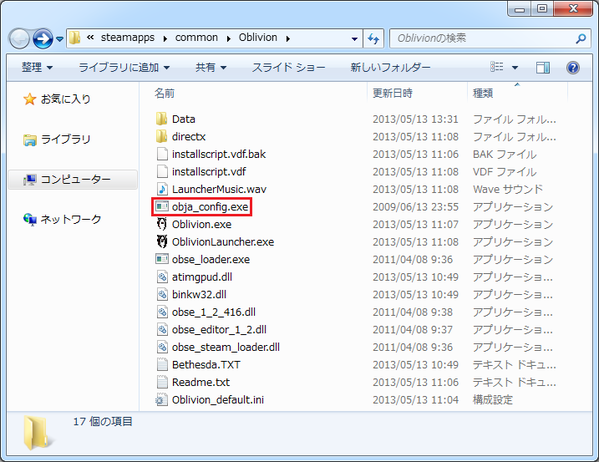The image size is (599, 462).
Task: Click the Bethesda.TXT document icon
Action: point(162,365)
